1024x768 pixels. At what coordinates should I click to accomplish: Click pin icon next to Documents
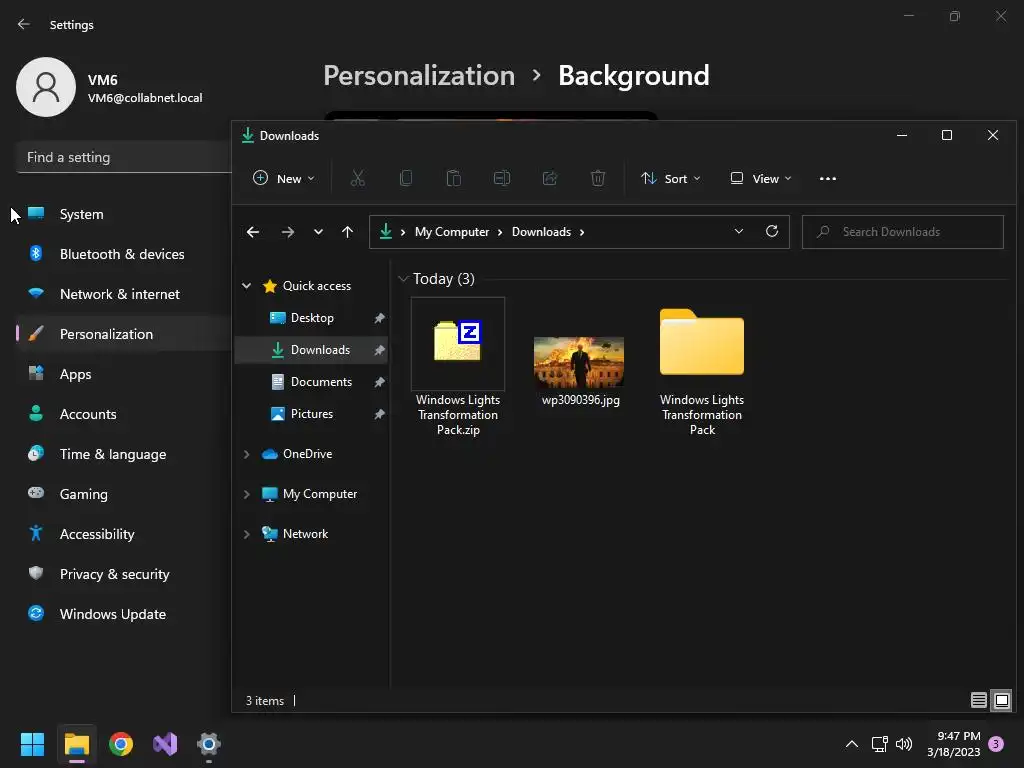point(379,382)
